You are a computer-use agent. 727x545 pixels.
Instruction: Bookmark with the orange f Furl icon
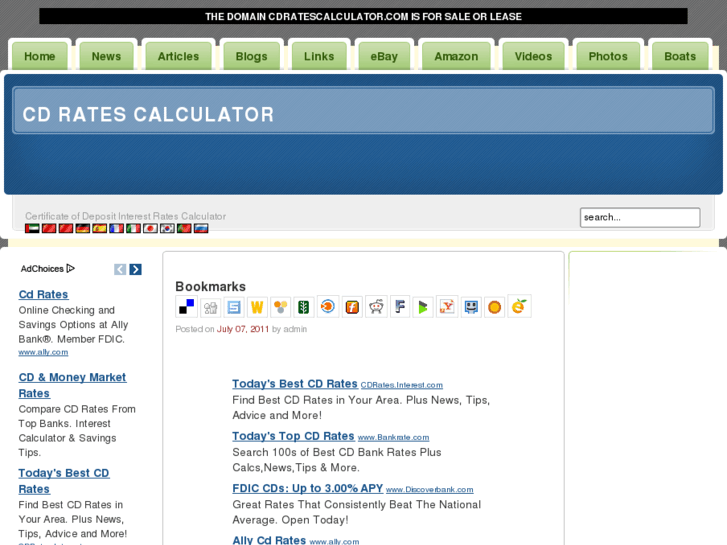(x=352, y=307)
